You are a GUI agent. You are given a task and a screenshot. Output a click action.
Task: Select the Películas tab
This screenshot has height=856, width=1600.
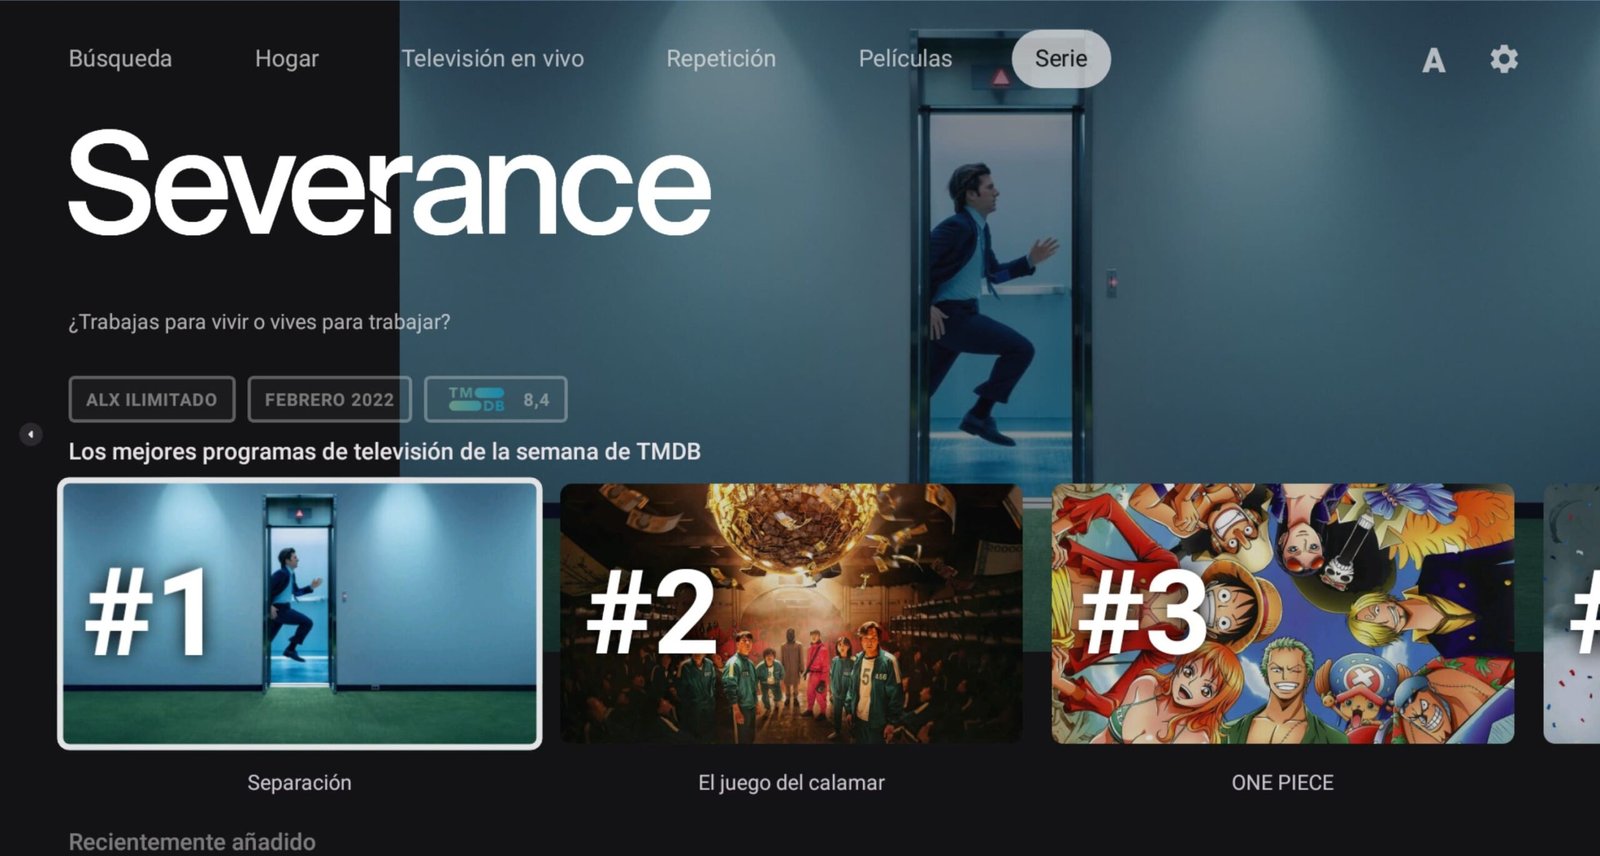click(905, 59)
